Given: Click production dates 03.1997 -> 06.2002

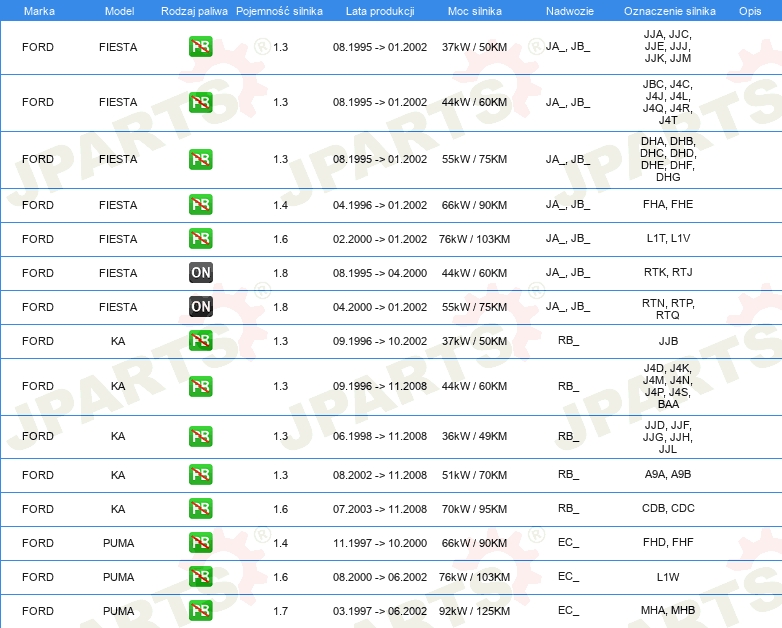Looking at the screenshot, I should 380,611.
